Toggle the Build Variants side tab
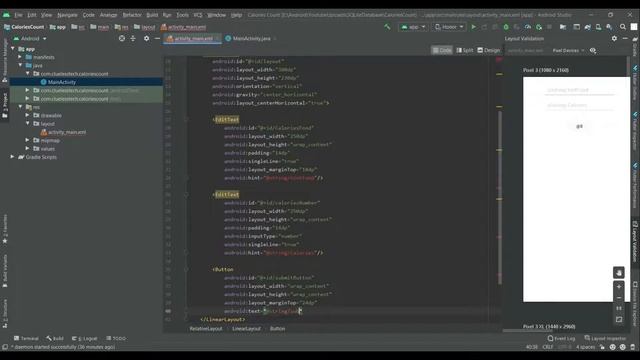 click(x=4, y=271)
